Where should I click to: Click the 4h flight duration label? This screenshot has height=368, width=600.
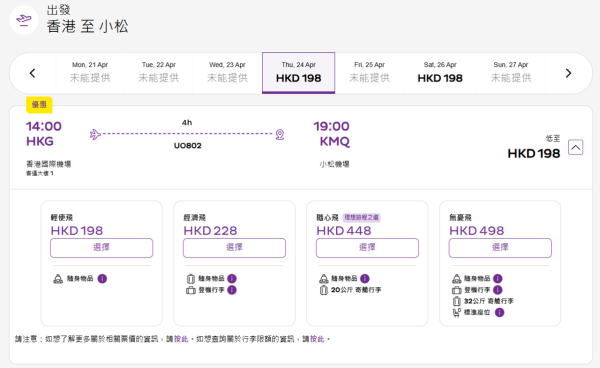187,123
